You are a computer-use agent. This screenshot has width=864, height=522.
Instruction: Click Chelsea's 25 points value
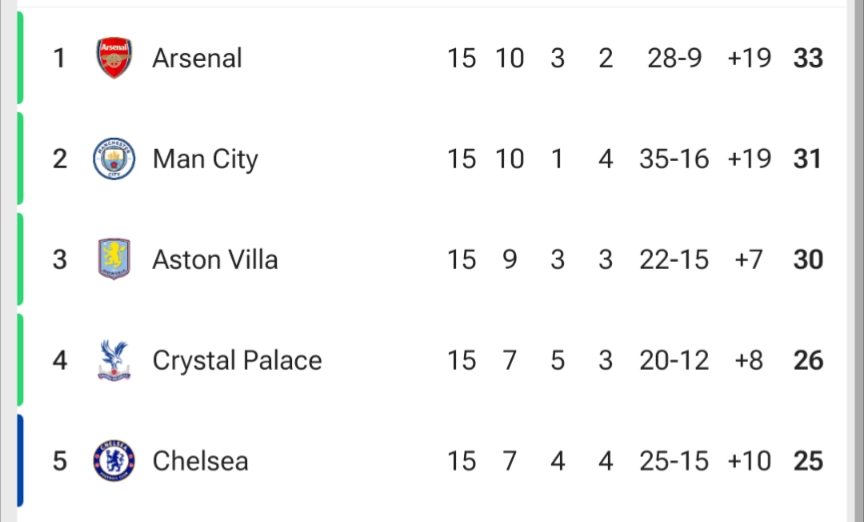pos(808,461)
